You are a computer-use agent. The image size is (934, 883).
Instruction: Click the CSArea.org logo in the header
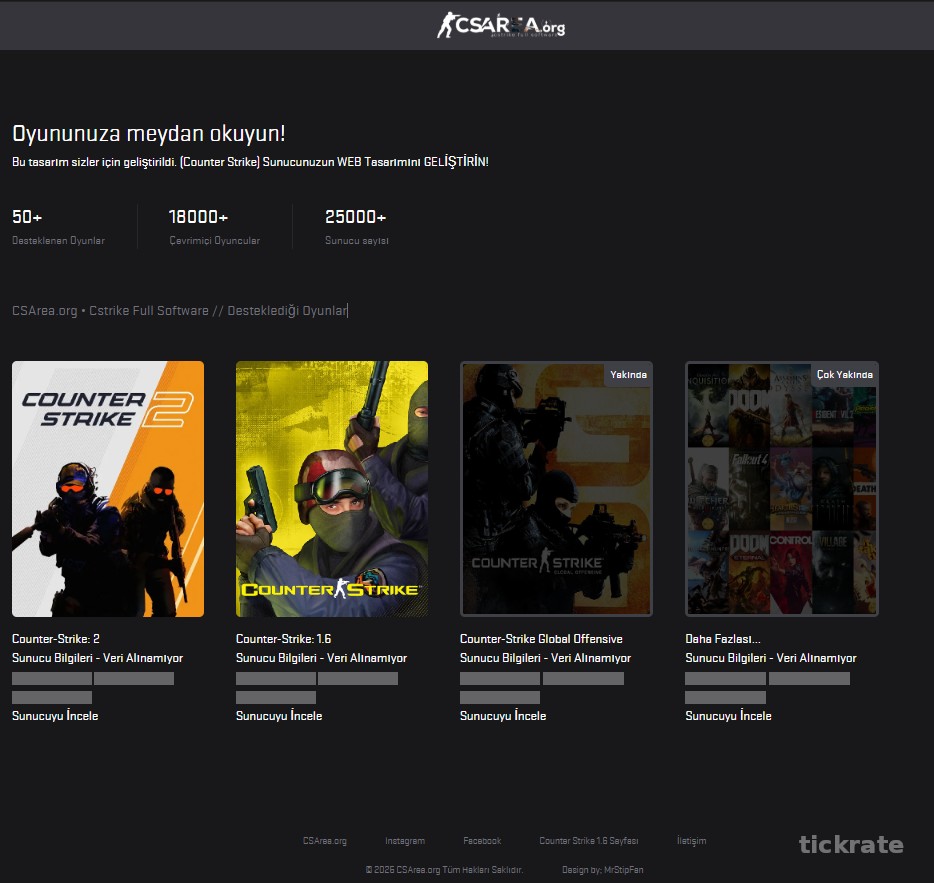coord(499,25)
